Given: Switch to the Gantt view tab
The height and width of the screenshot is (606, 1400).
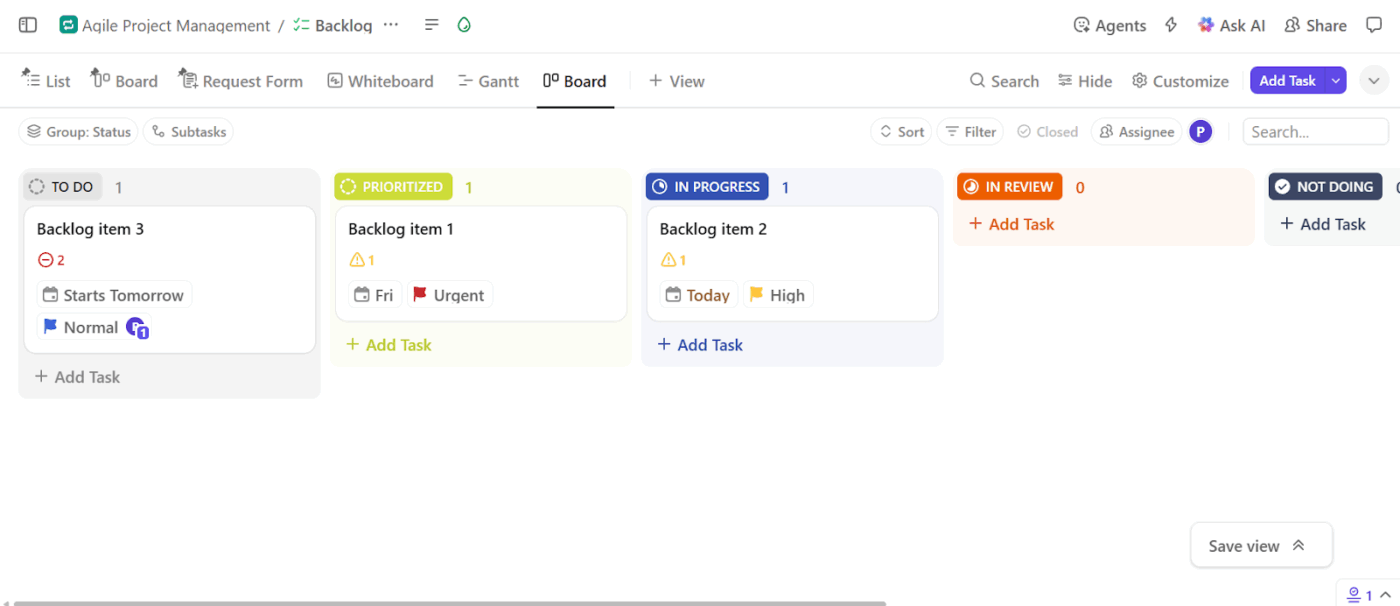Looking at the screenshot, I should 488,80.
